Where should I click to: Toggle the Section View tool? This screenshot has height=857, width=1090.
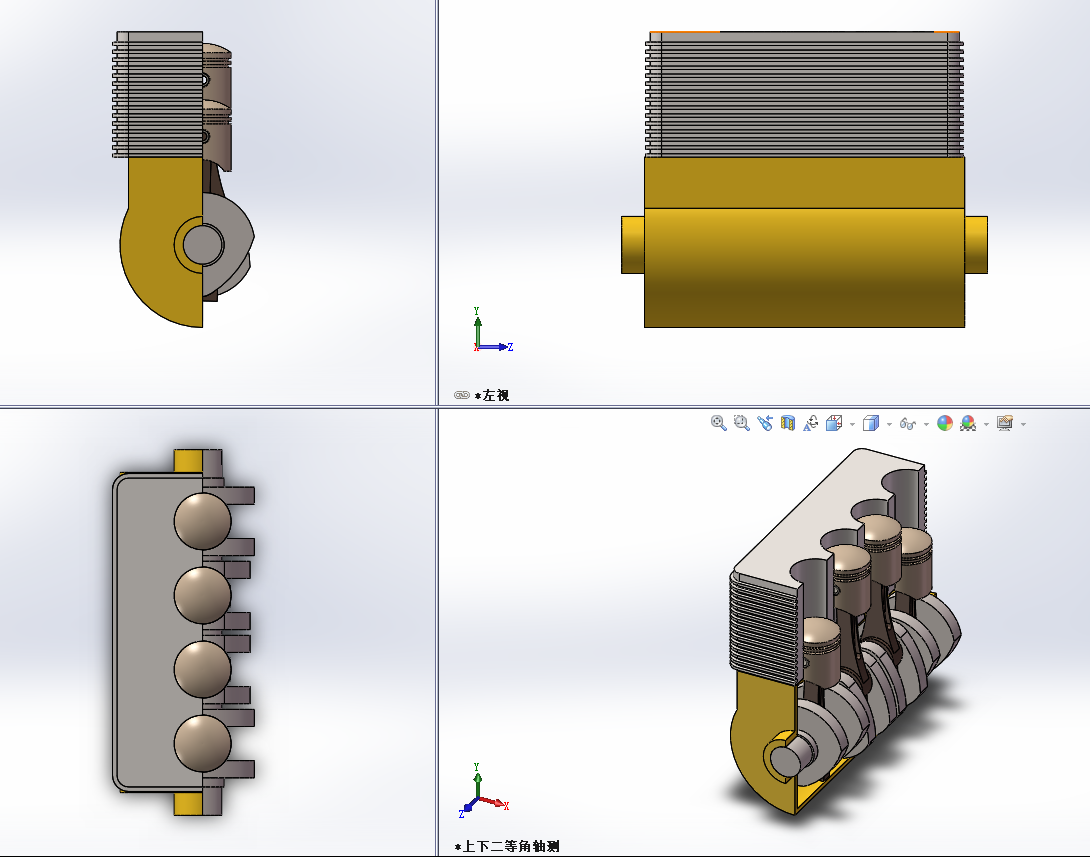[788, 423]
